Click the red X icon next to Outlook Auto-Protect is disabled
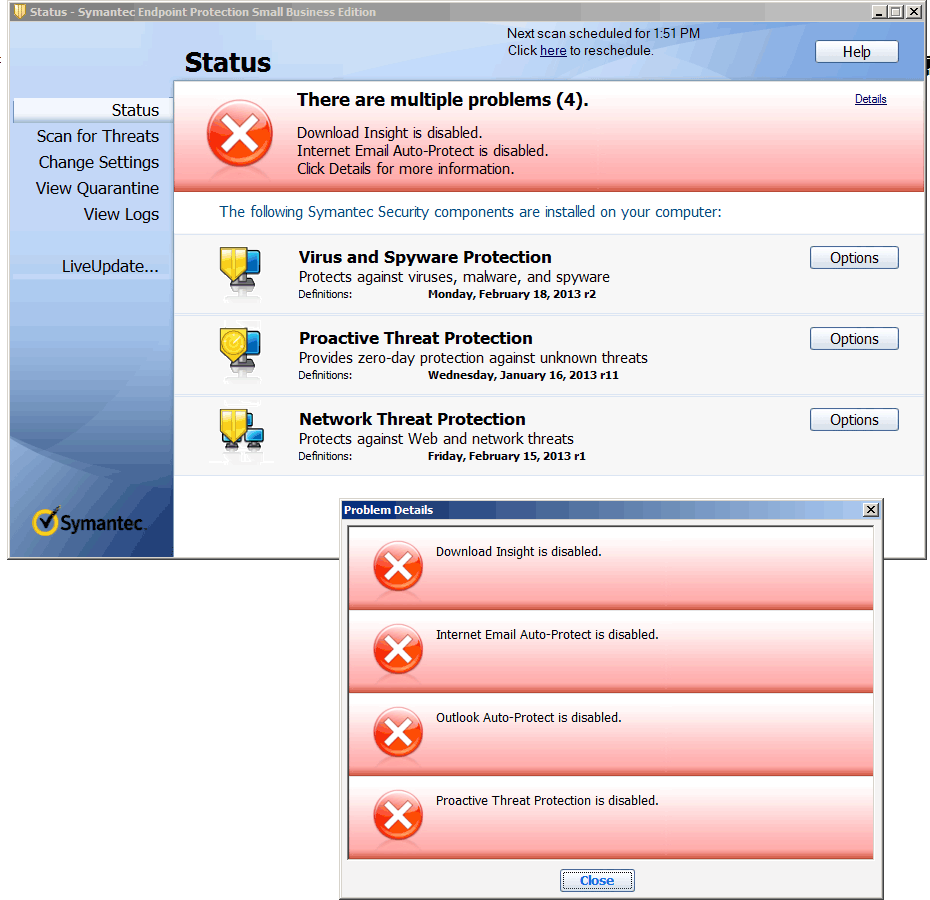Image resolution: width=930 pixels, height=900 pixels. (x=398, y=733)
